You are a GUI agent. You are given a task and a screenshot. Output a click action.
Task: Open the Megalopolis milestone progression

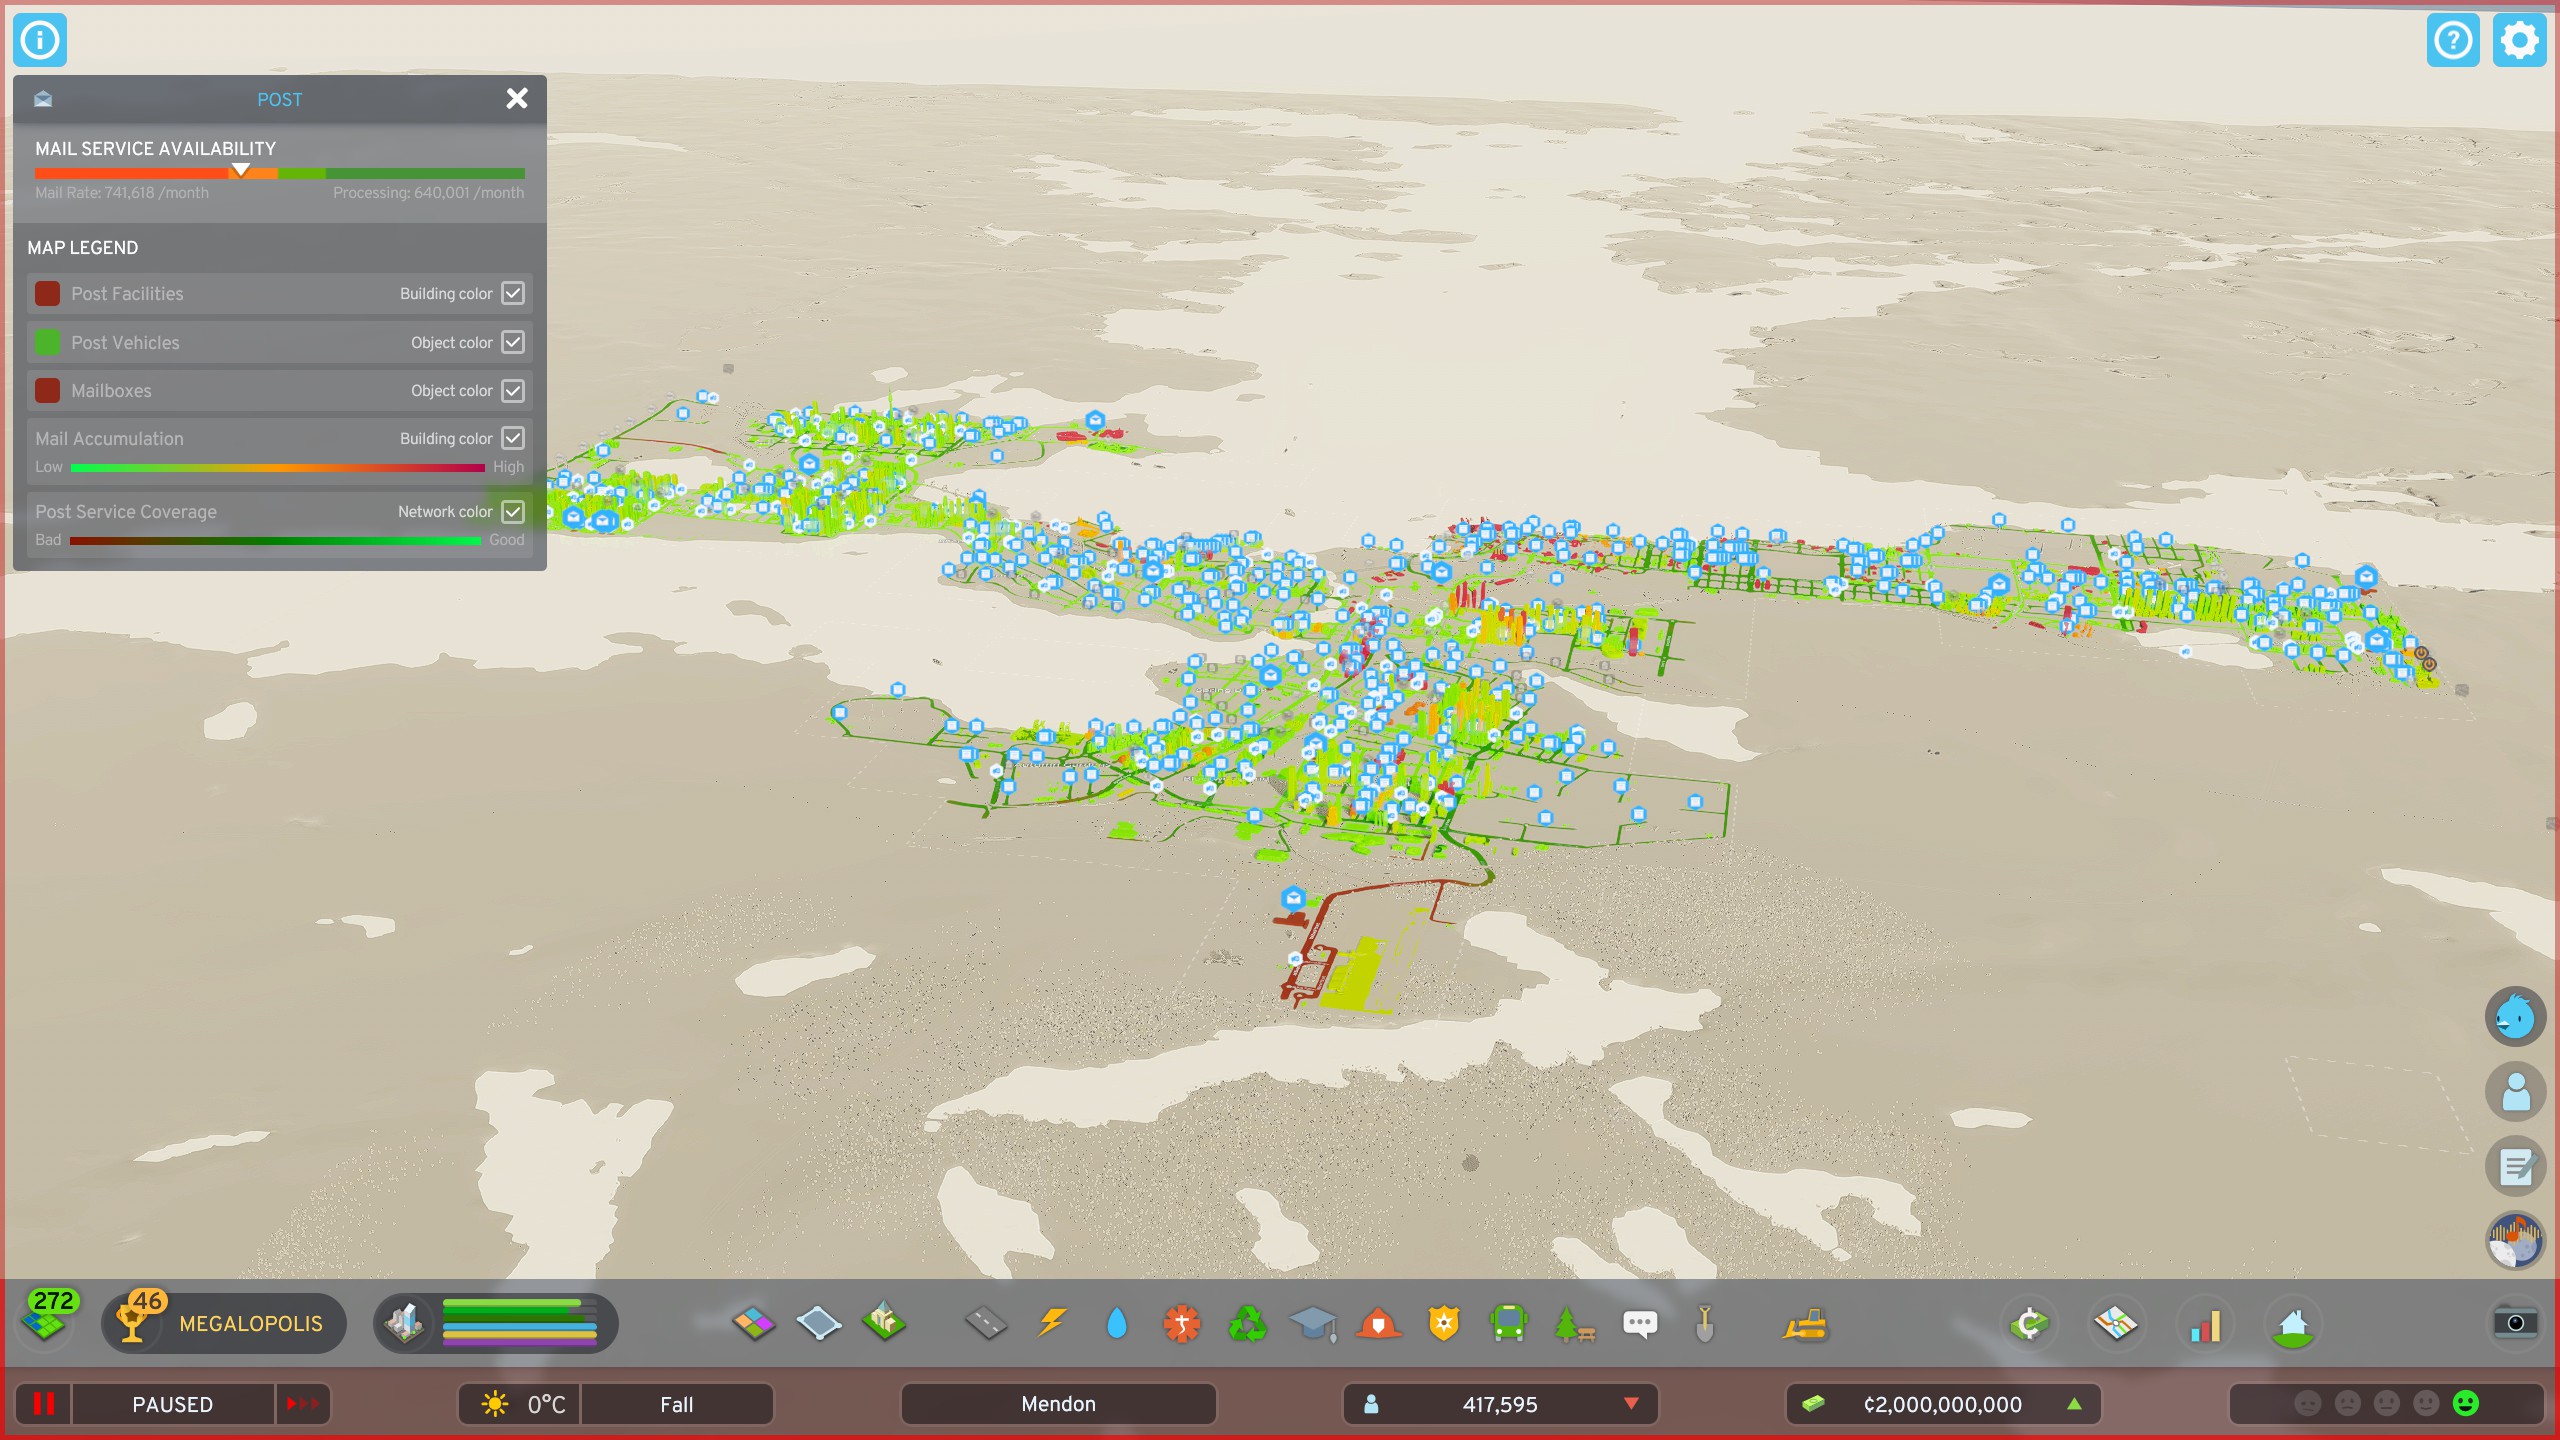(x=225, y=1323)
